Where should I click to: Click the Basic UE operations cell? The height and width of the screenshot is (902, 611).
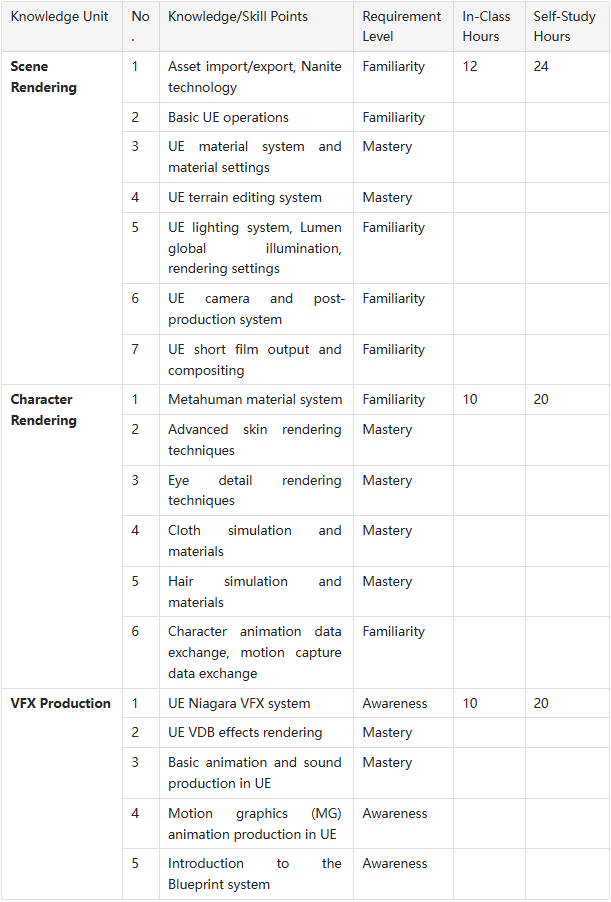click(x=256, y=117)
